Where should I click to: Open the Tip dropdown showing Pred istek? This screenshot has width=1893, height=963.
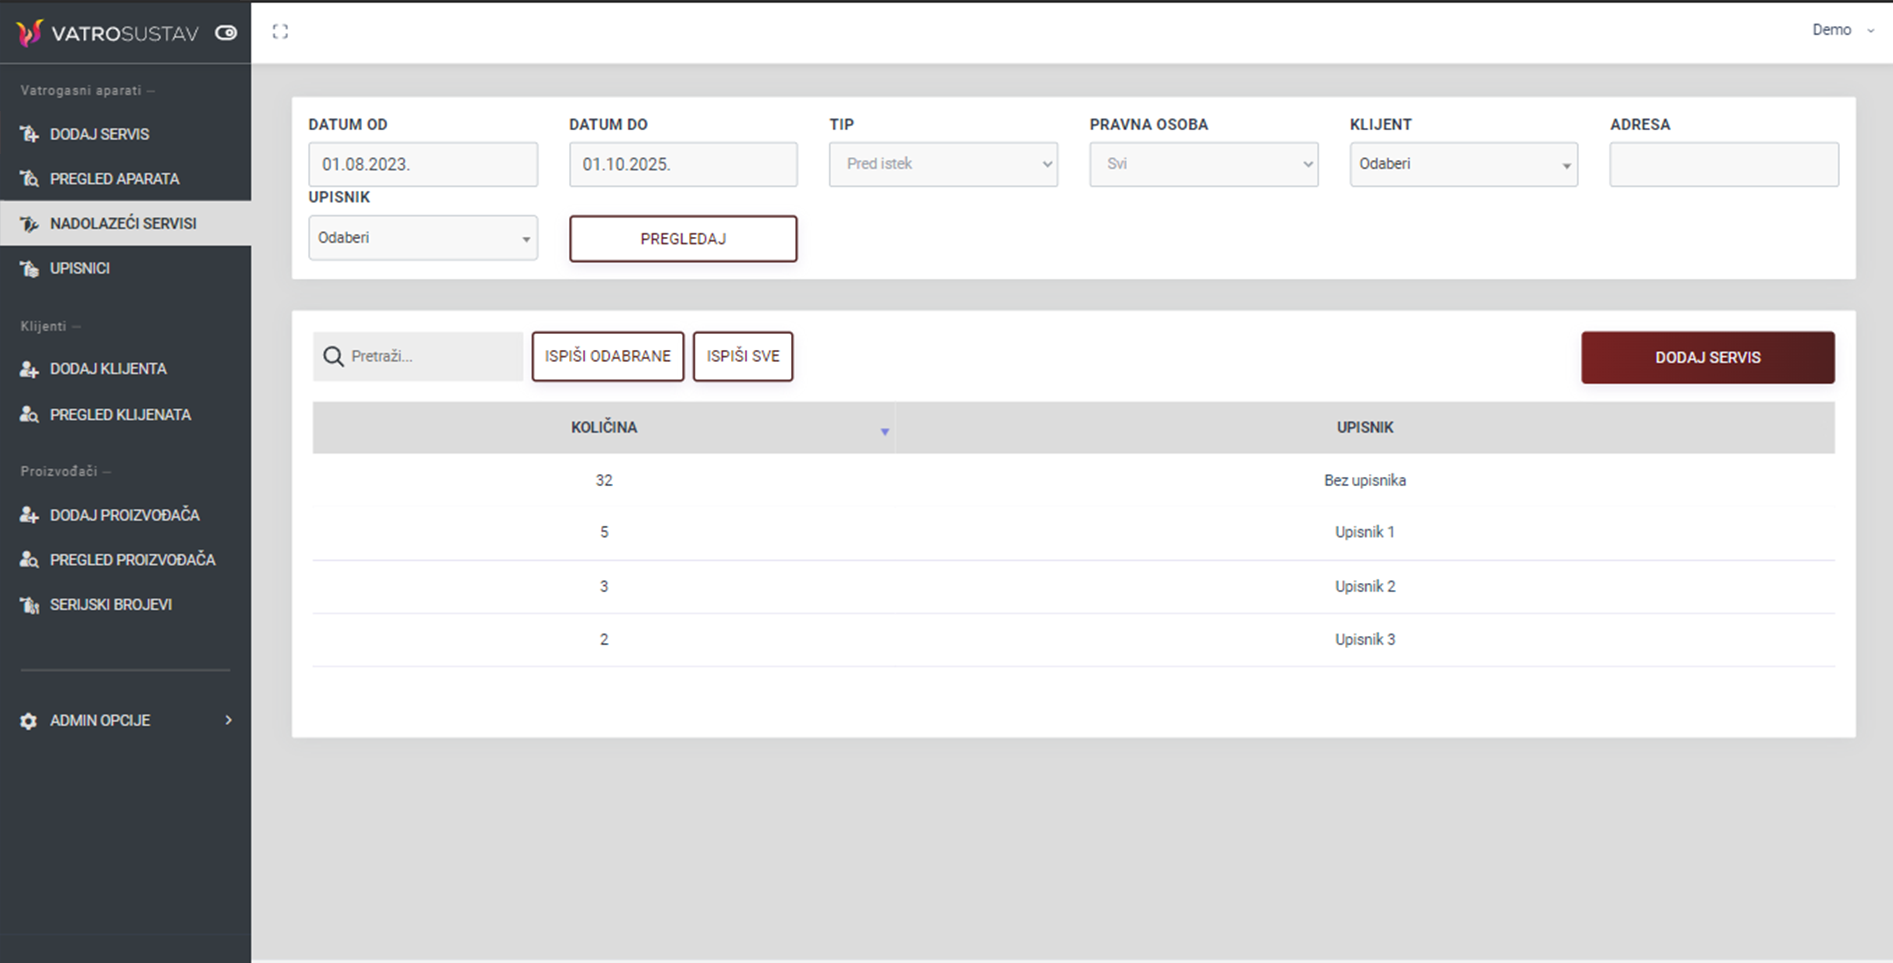click(942, 164)
